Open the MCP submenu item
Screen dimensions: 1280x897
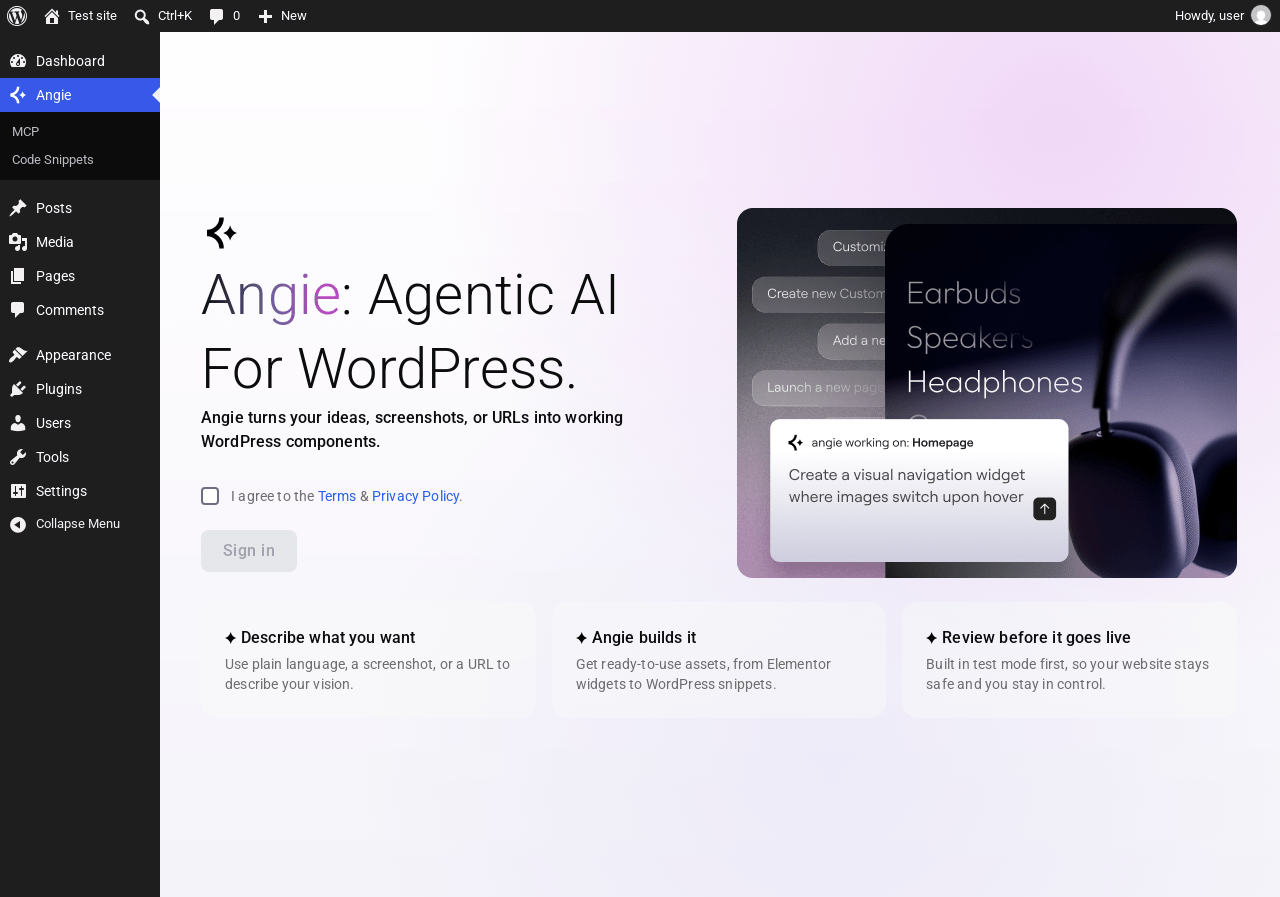coord(80,132)
